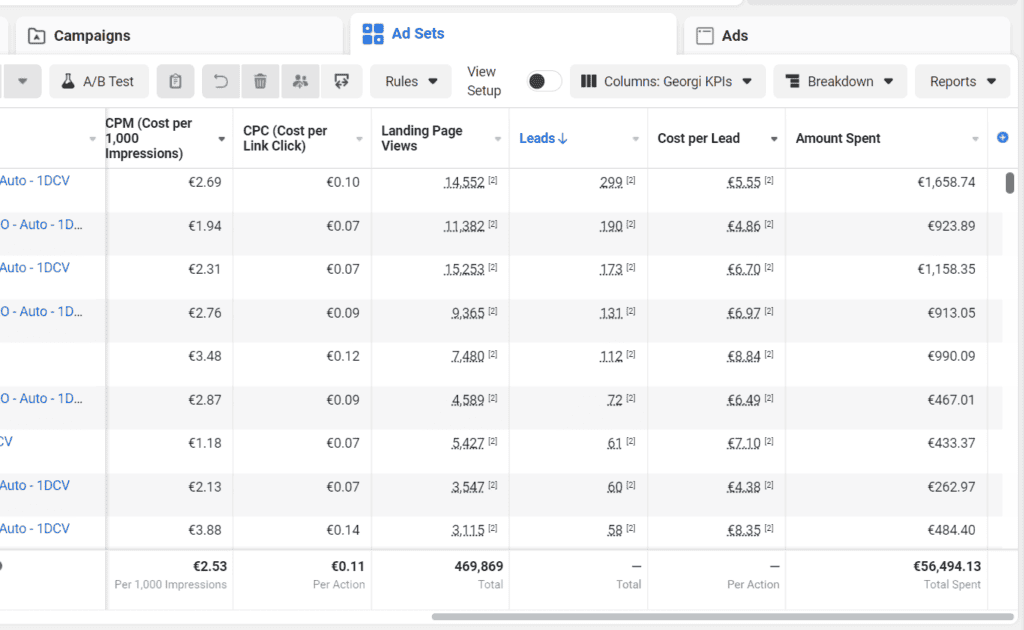Image resolution: width=1024 pixels, height=630 pixels.
Task: Click the trash delete icon
Action: (261, 82)
